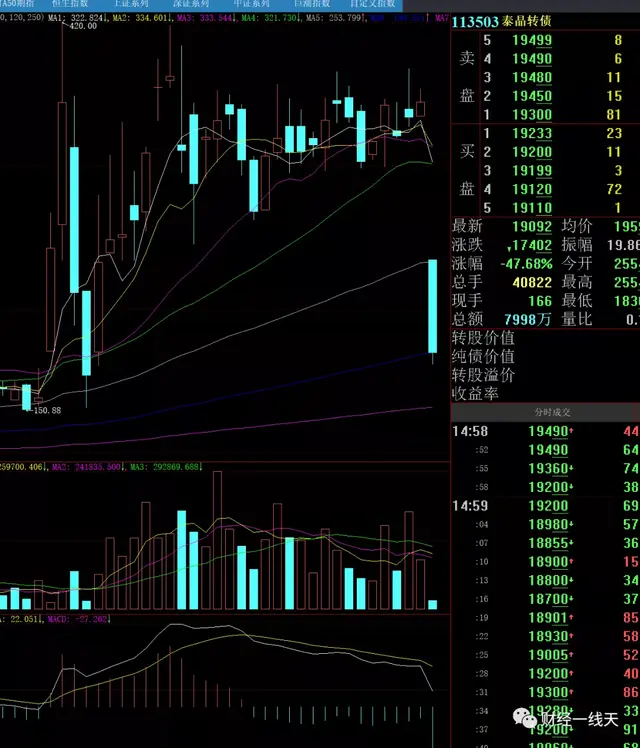This screenshot has width=640, height=748.
Task: Click the 113503 泰晶转债 title
Action: click(x=501, y=21)
